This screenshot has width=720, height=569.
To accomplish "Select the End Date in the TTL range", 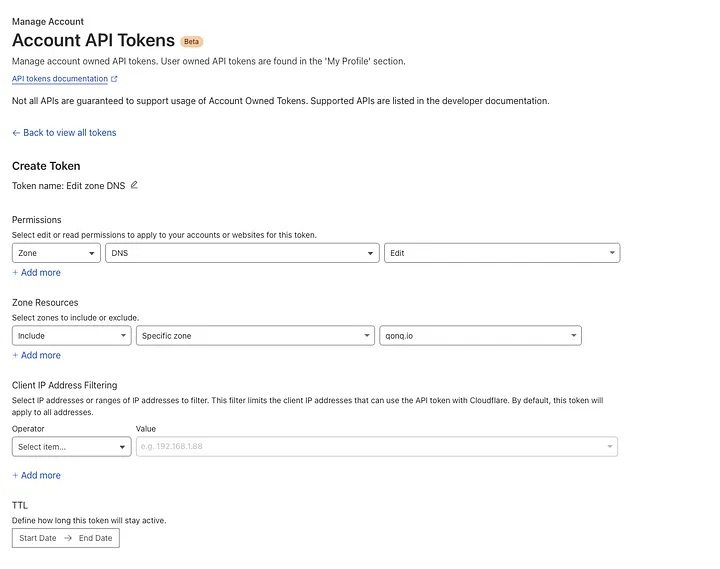I will pos(96,538).
